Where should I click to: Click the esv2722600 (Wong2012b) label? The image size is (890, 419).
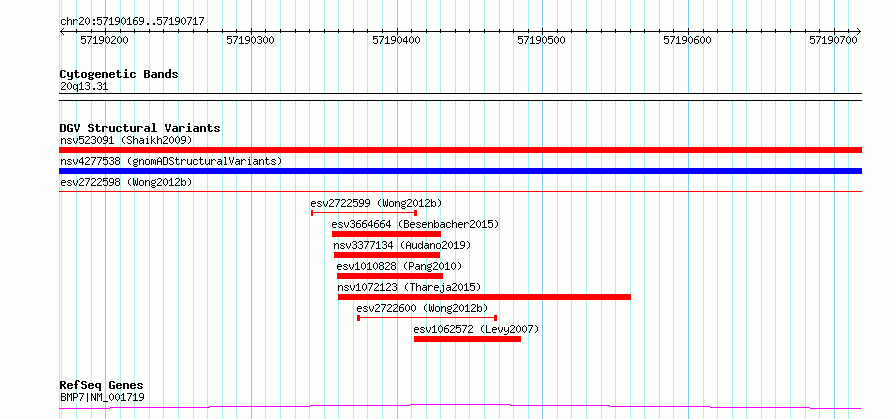click(422, 308)
